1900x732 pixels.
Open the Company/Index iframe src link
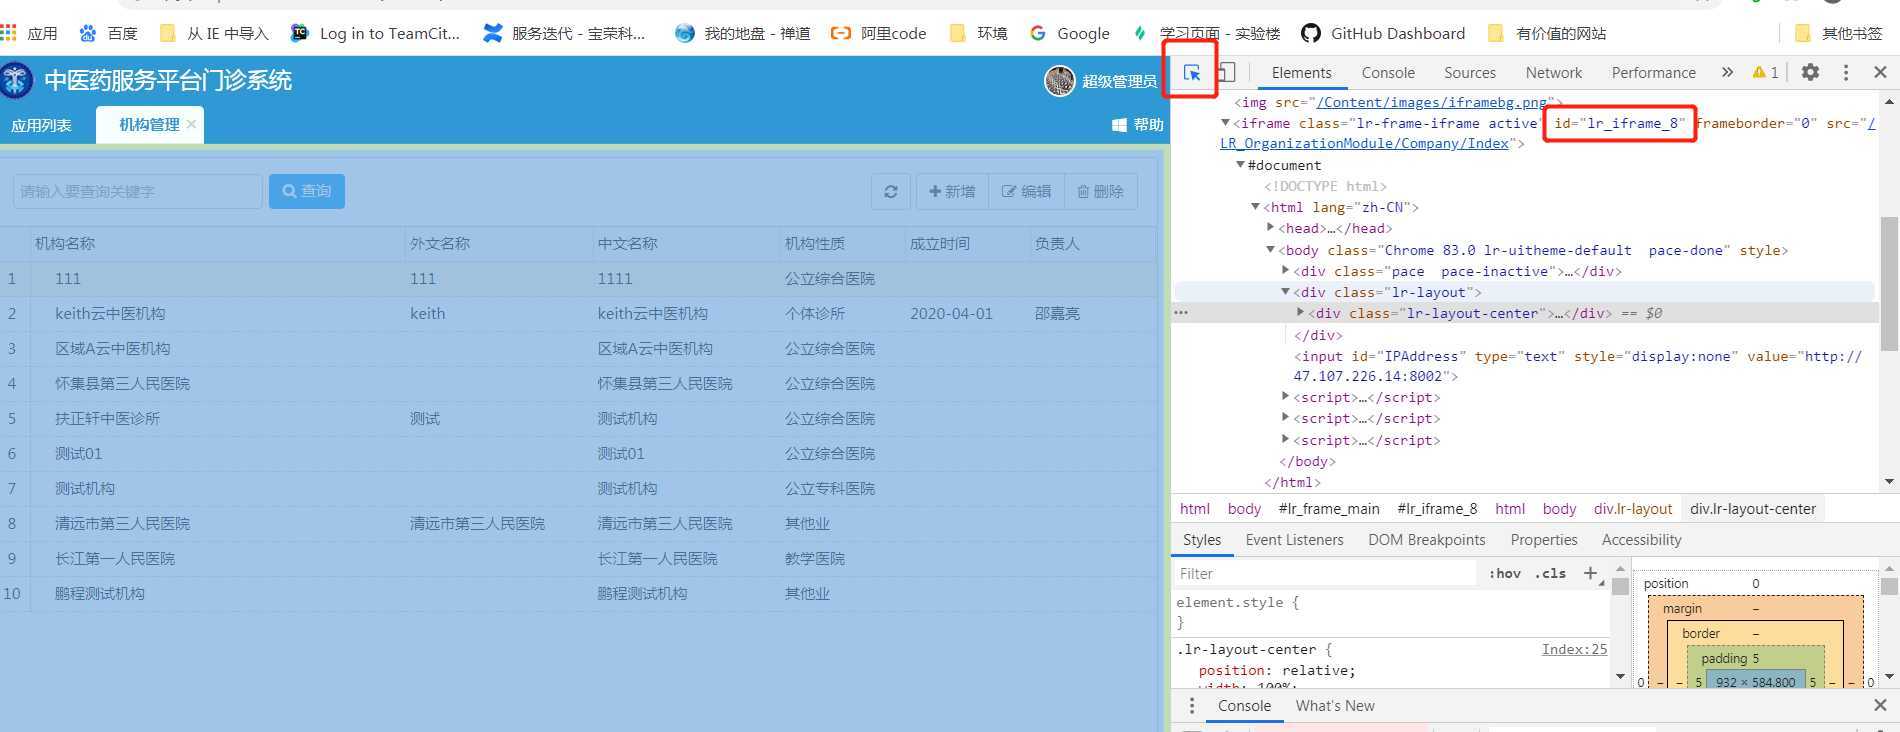click(1364, 143)
